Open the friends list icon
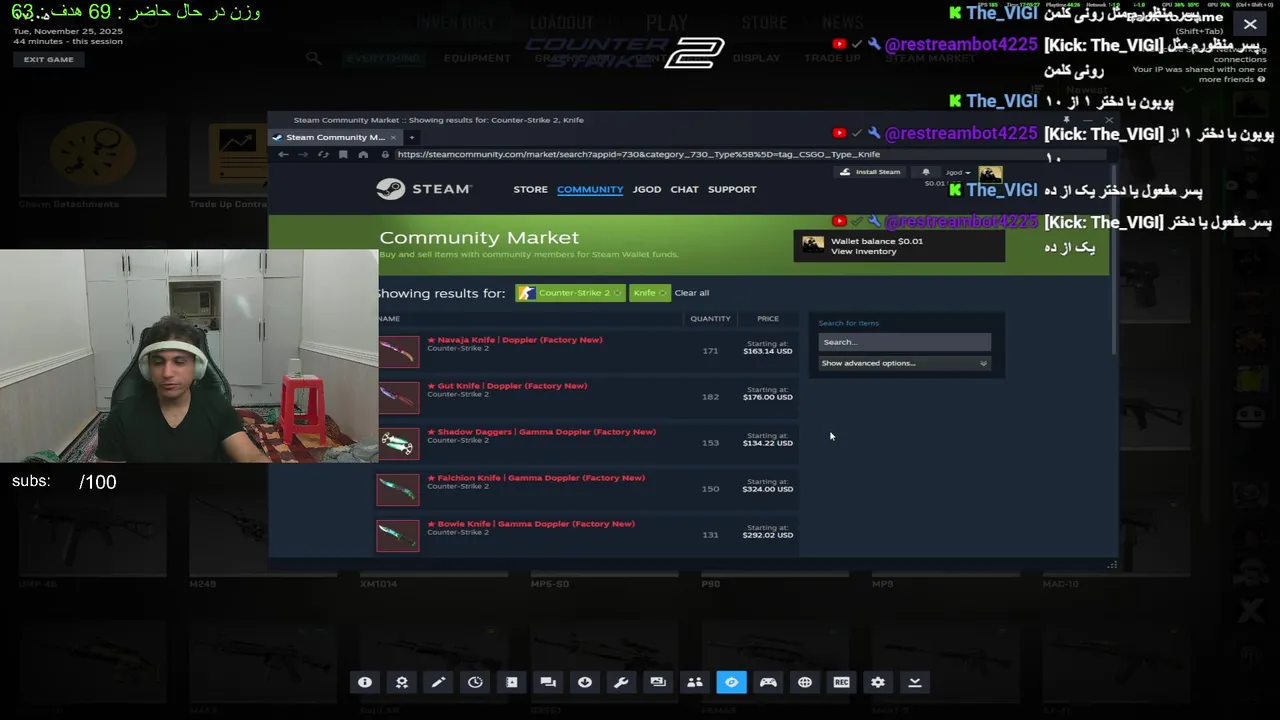Viewport: 1280px width, 720px height. tap(695, 682)
